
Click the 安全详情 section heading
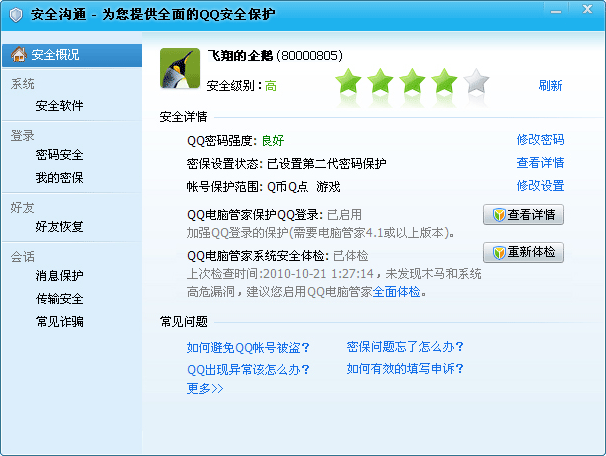pyautogui.click(x=184, y=116)
